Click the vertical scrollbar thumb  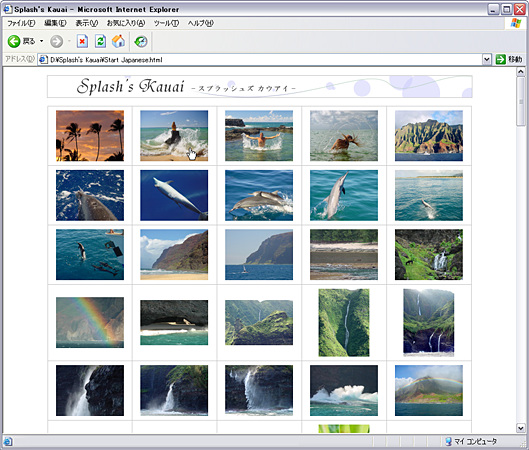(x=521, y=101)
